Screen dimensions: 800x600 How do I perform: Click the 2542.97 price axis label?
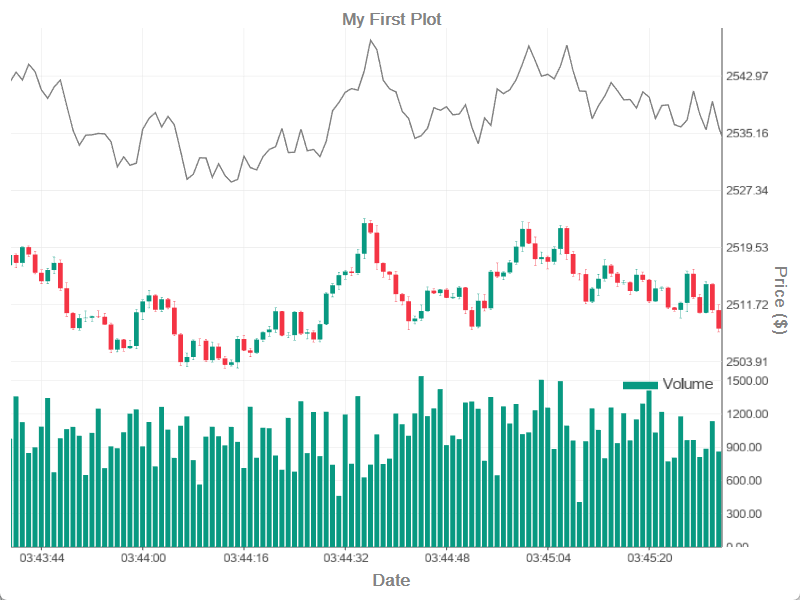(x=747, y=76)
